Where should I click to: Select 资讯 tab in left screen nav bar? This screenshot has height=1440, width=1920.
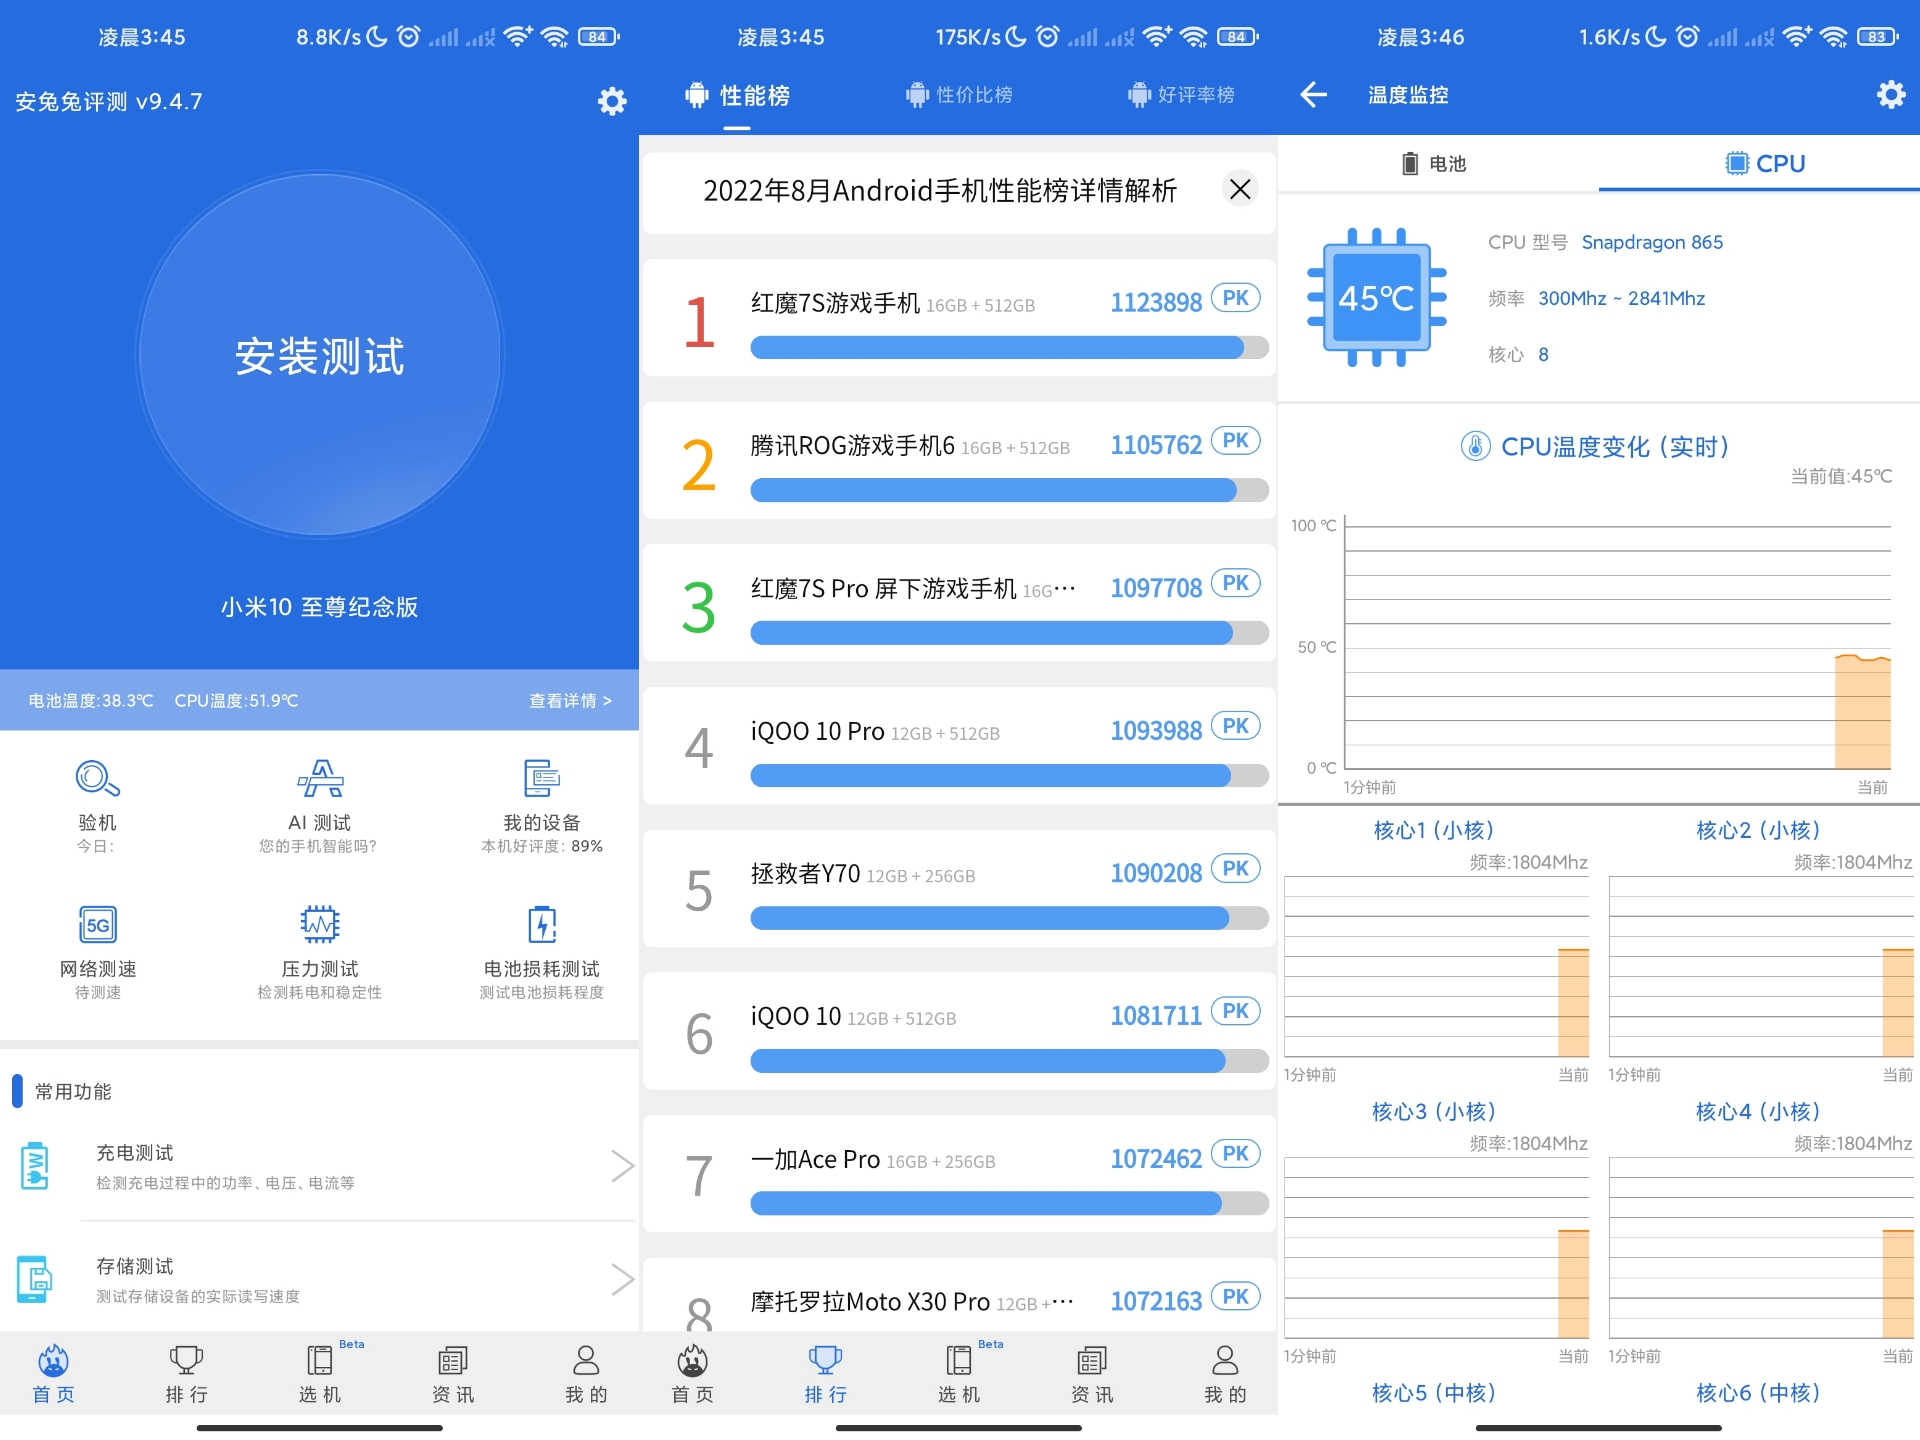pyautogui.click(x=453, y=1374)
